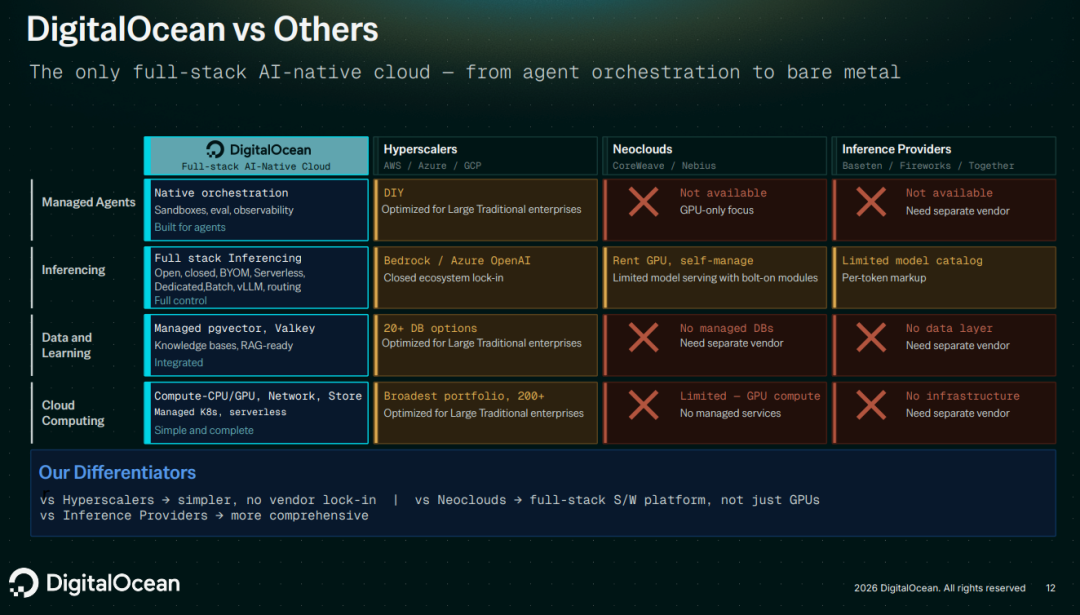Image resolution: width=1080 pixels, height=615 pixels.
Task: Select the Neoclouds column header
Action: tap(714, 156)
